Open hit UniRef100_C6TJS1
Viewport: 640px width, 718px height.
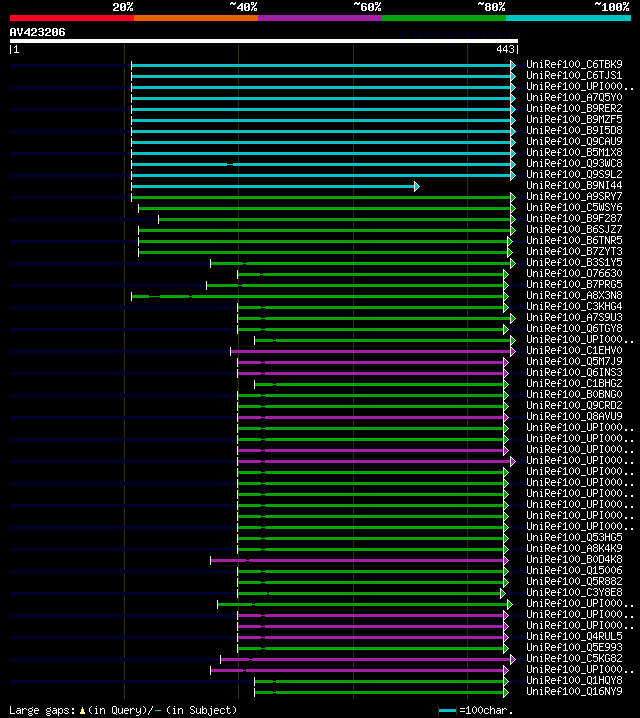(574, 76)
